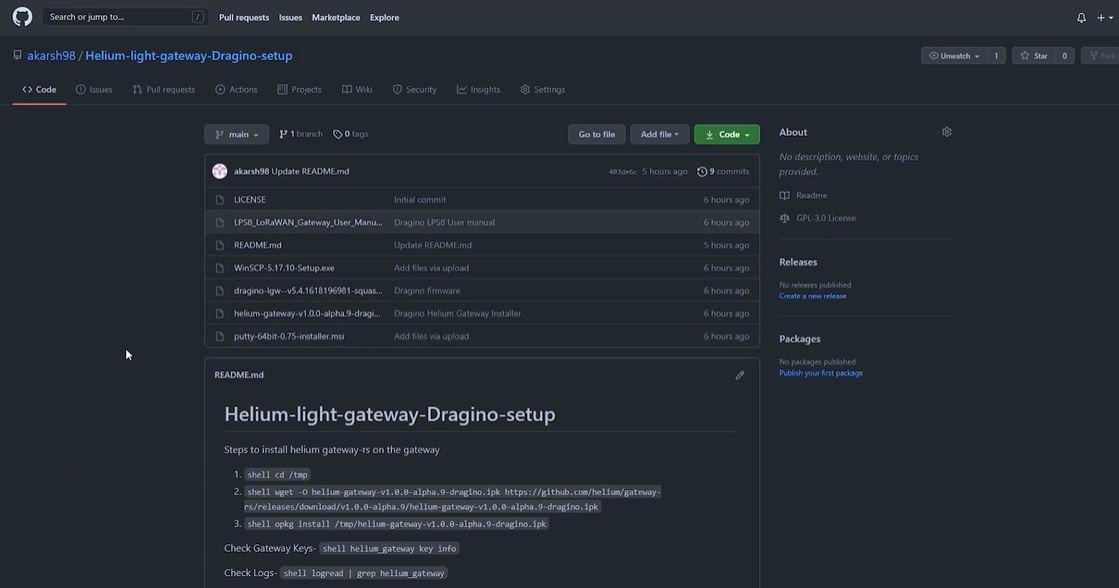The image size is (1119, 588).
Task: Click file icon beside putty-64bit-0.75-installer.msi
Action: coord(220,337)
